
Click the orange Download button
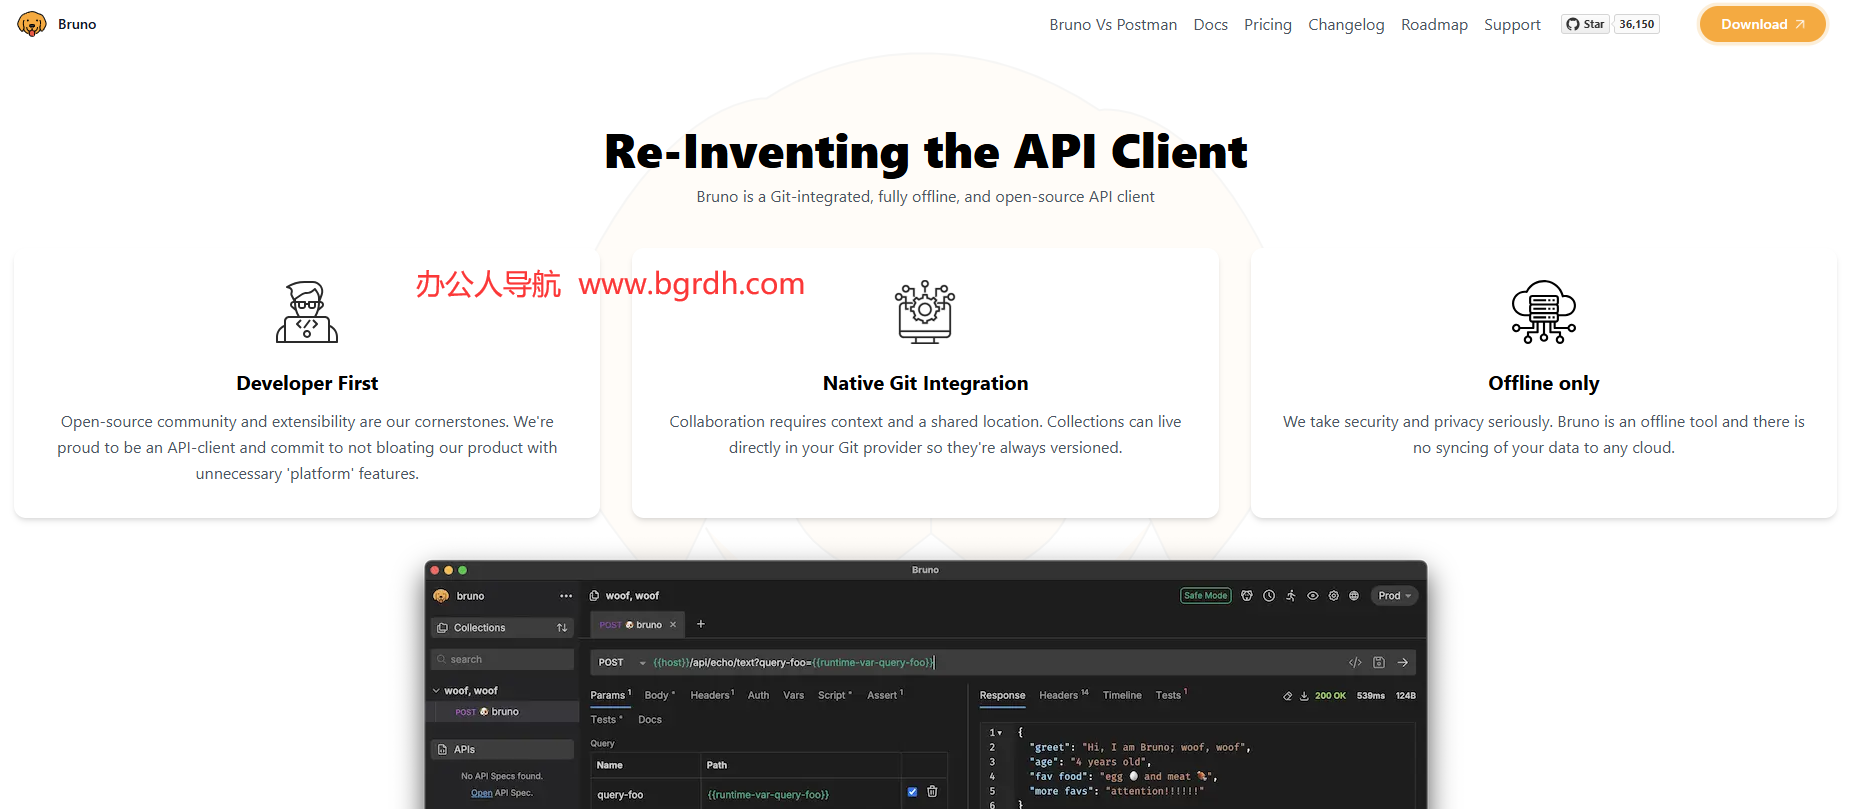pyautogui.click(x=1762, y=24)
